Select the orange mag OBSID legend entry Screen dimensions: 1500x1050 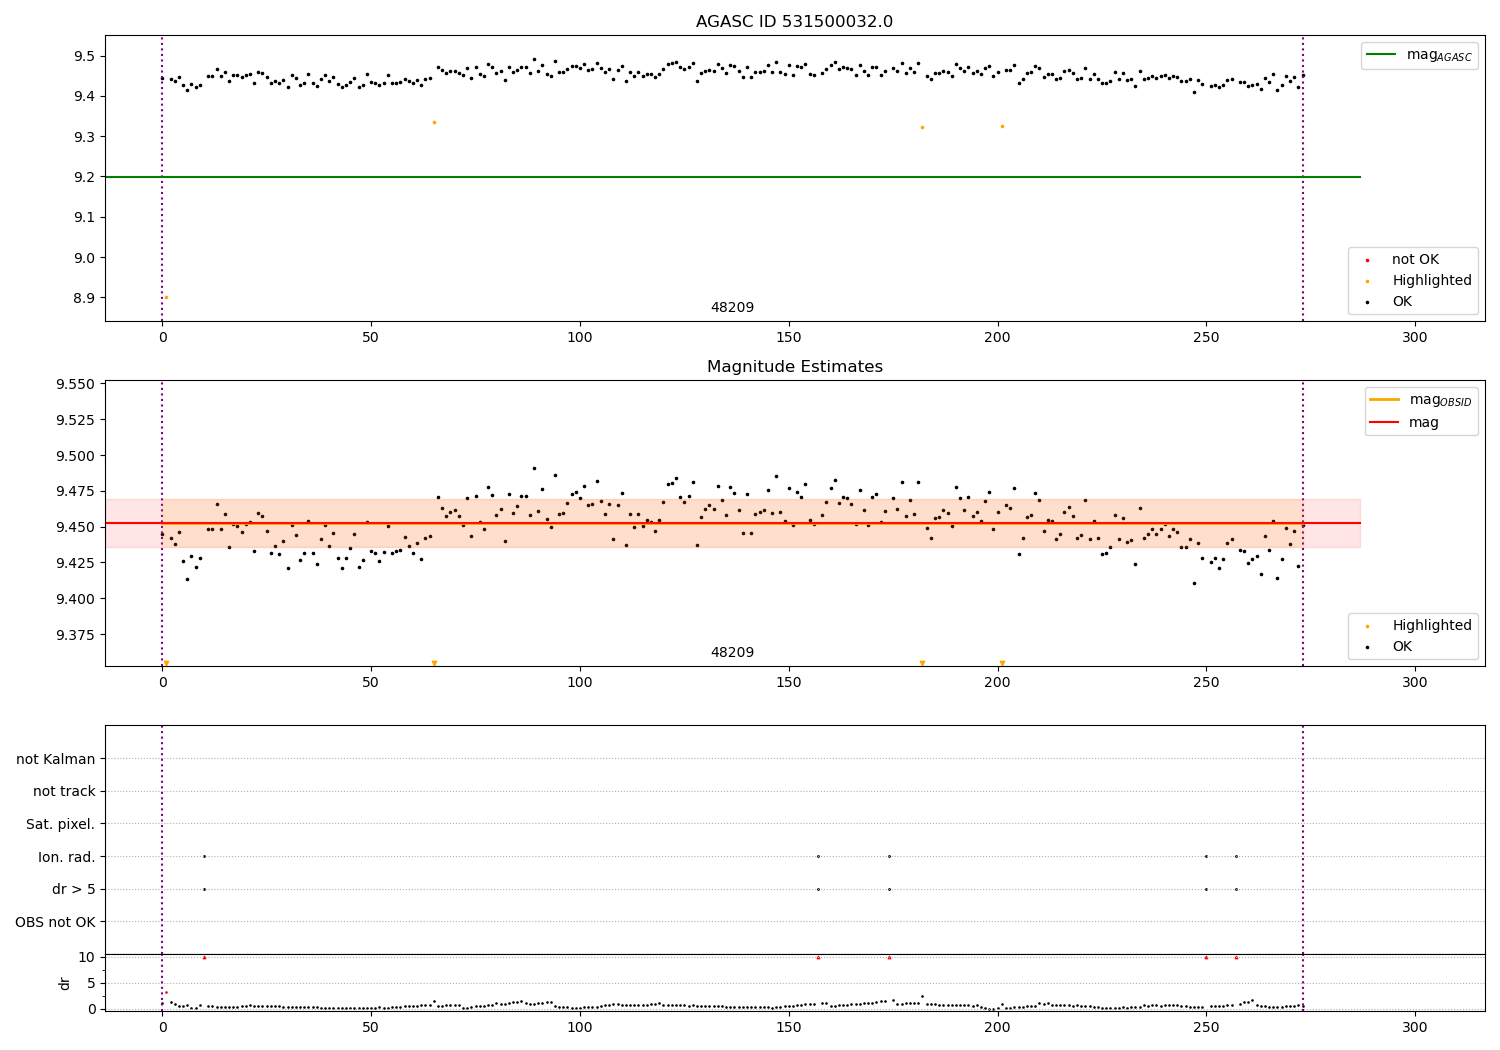click(x=1420, y=400)
